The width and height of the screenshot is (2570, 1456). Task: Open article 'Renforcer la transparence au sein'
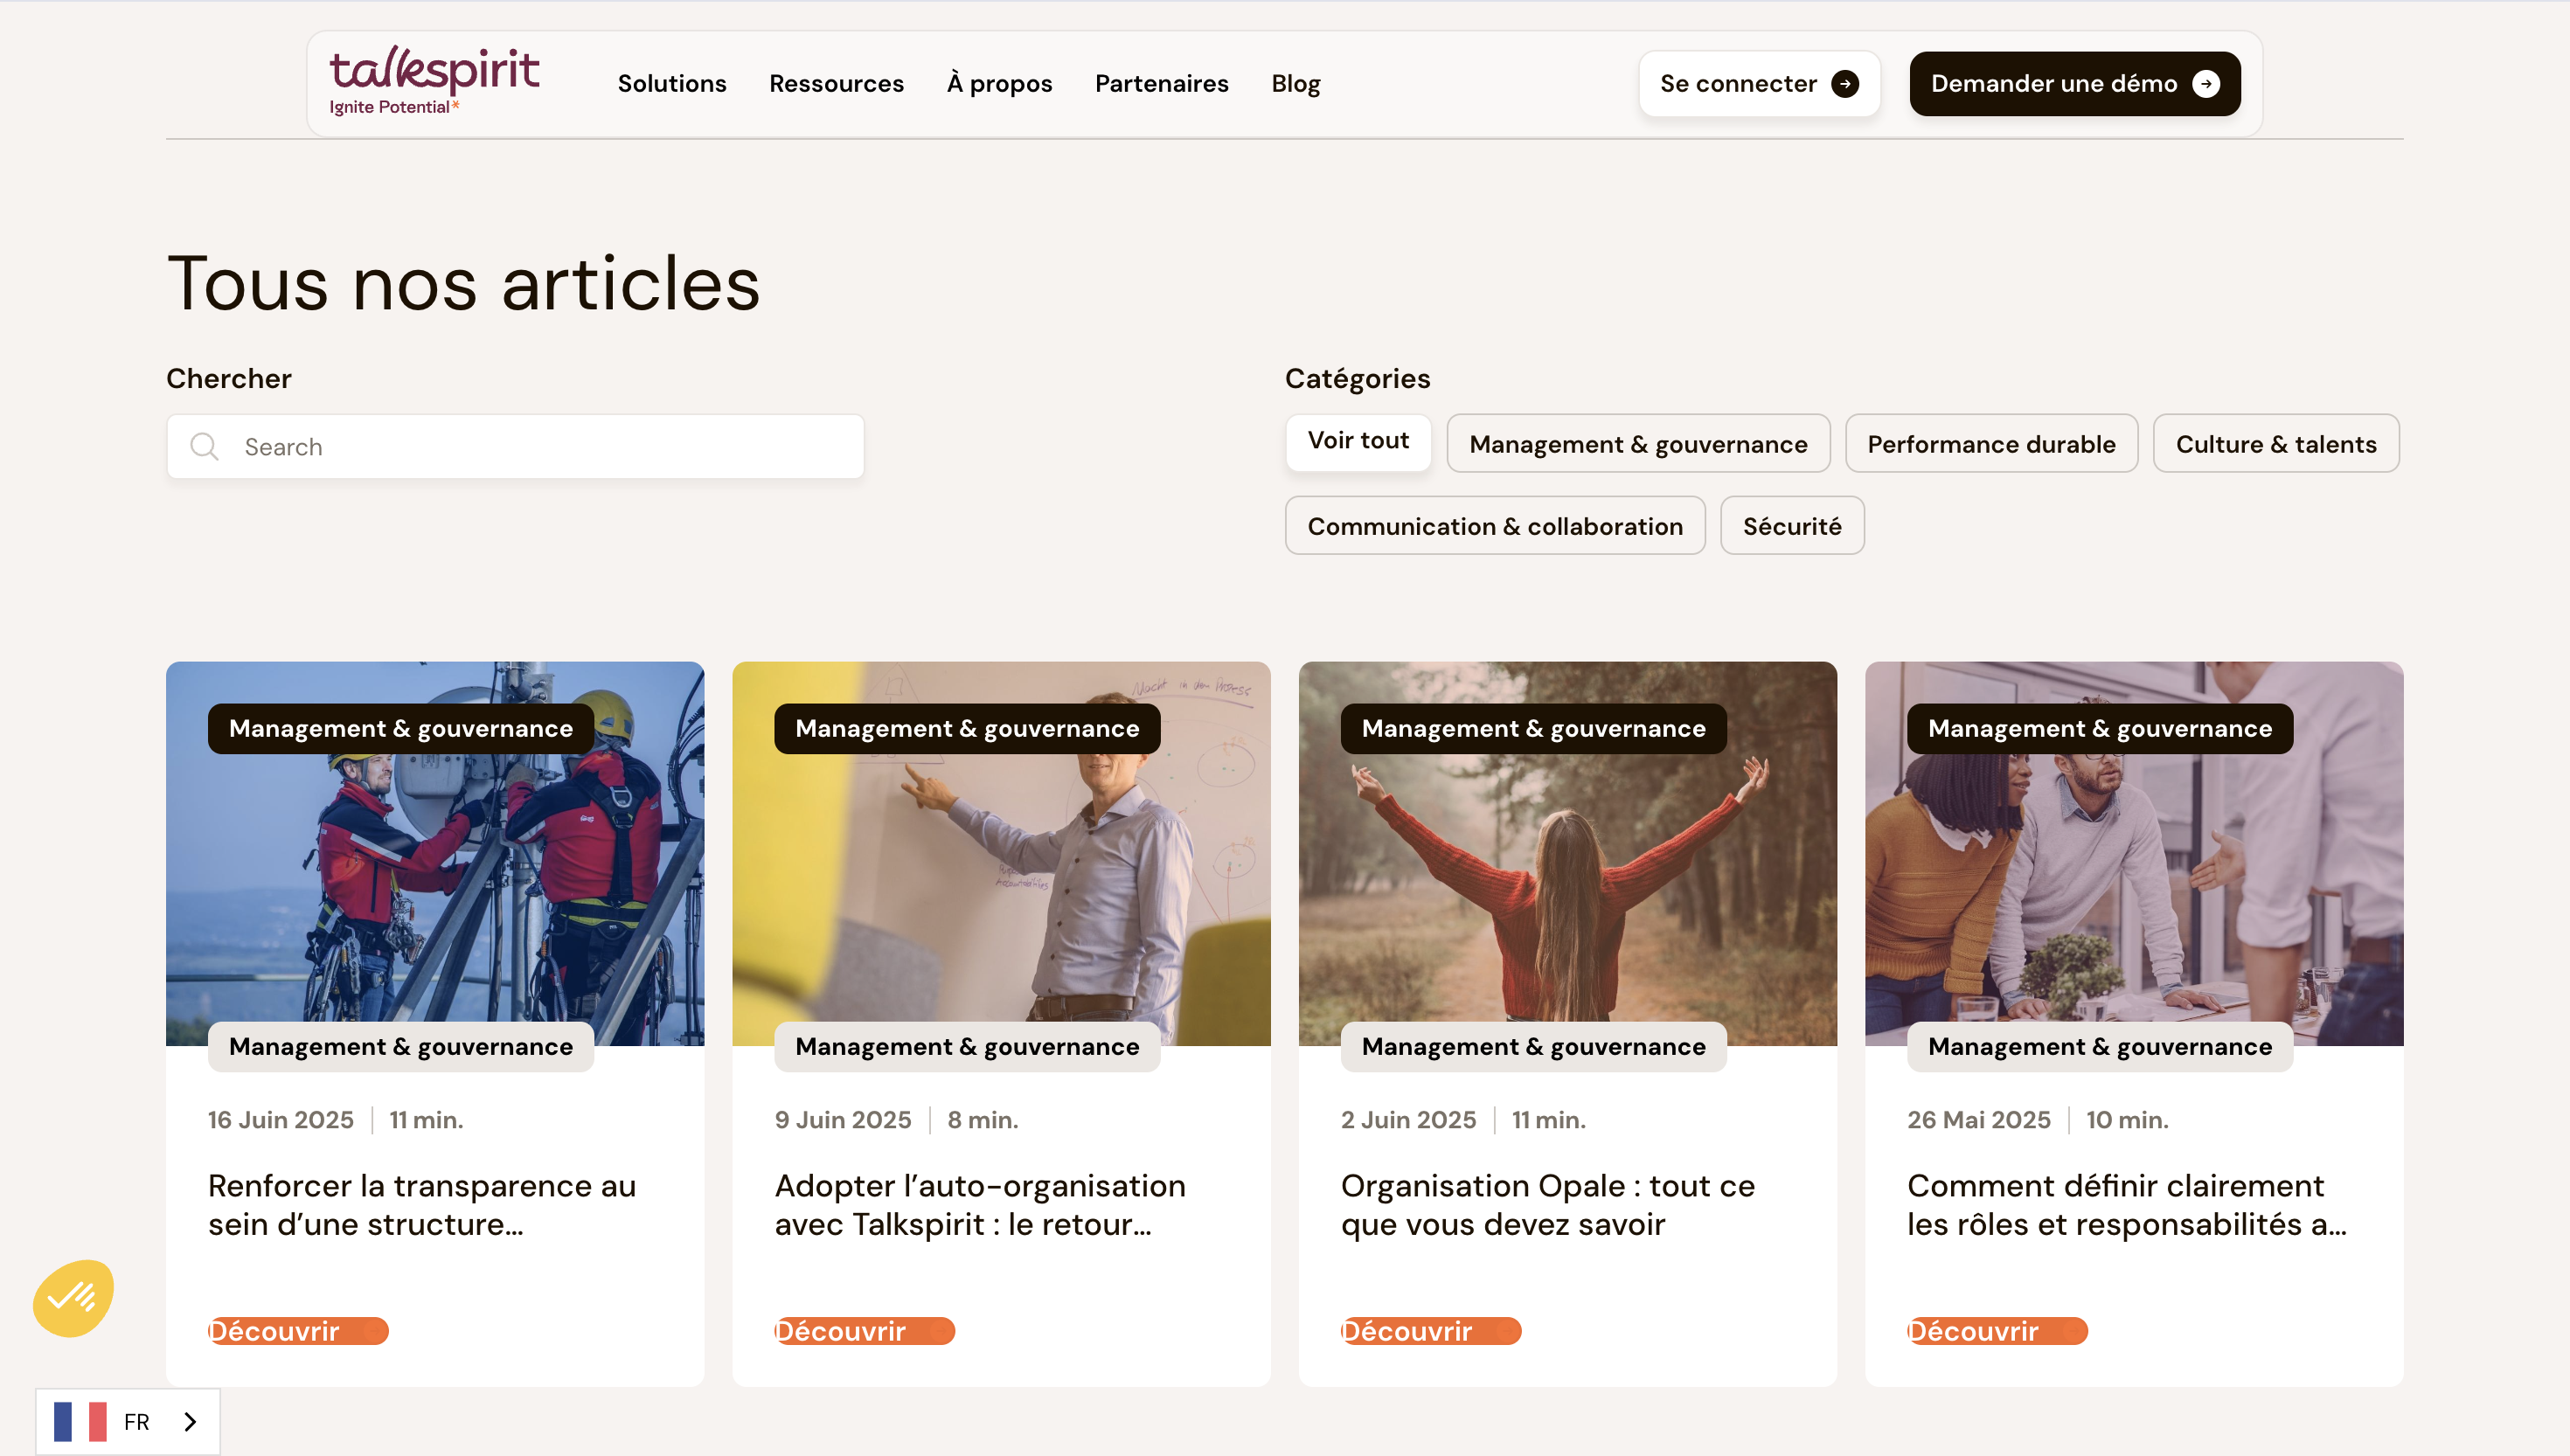click(x=422, y=1204)
